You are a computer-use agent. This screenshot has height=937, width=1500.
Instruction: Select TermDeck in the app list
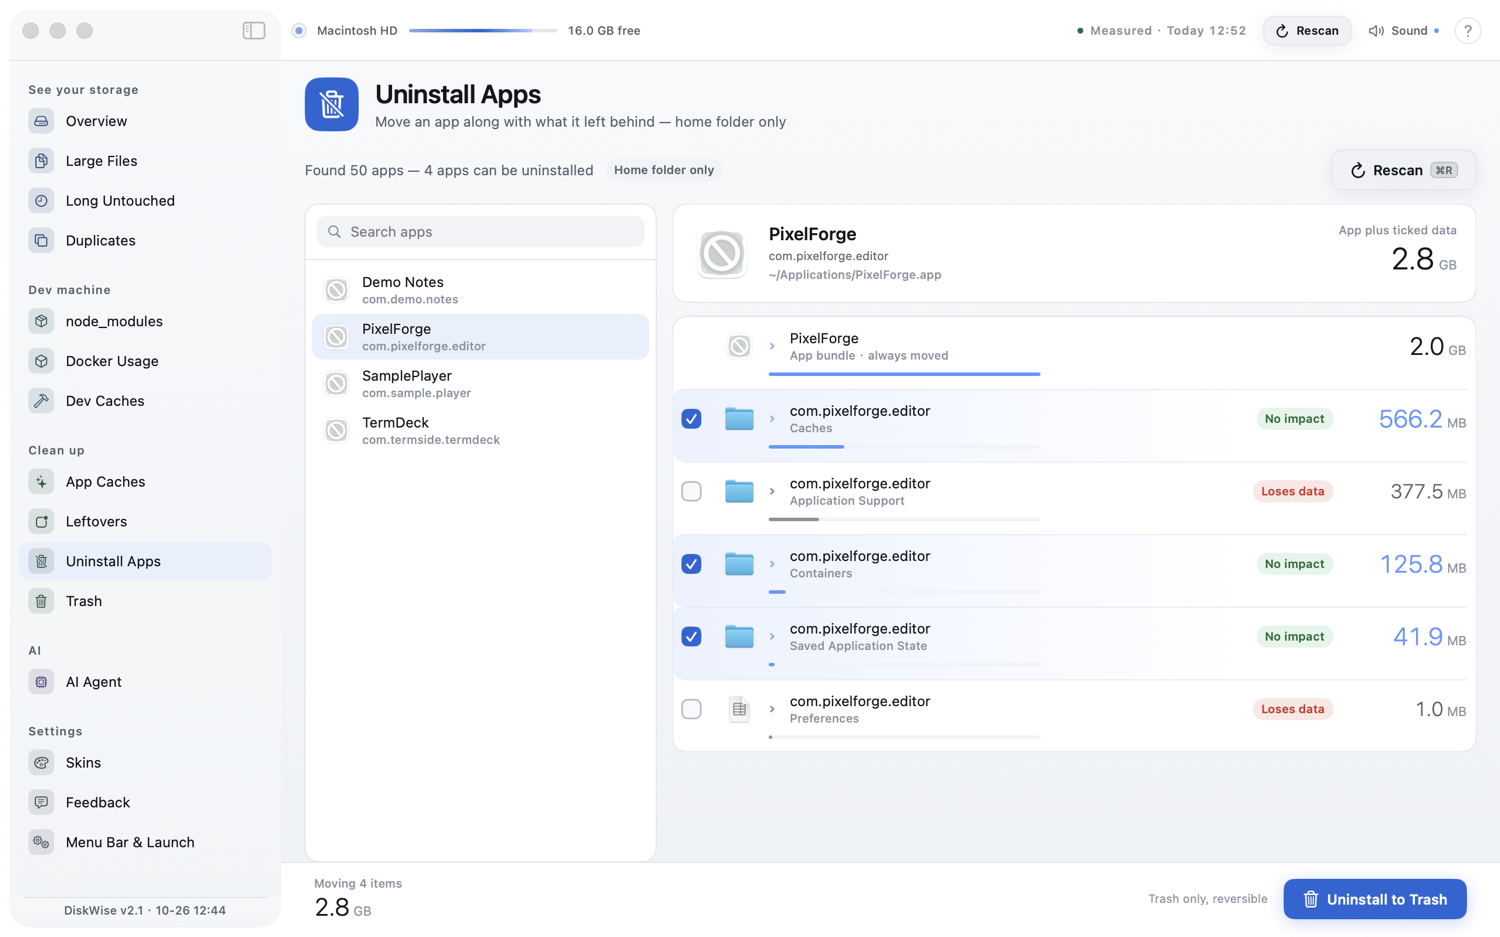click(480, 431)
